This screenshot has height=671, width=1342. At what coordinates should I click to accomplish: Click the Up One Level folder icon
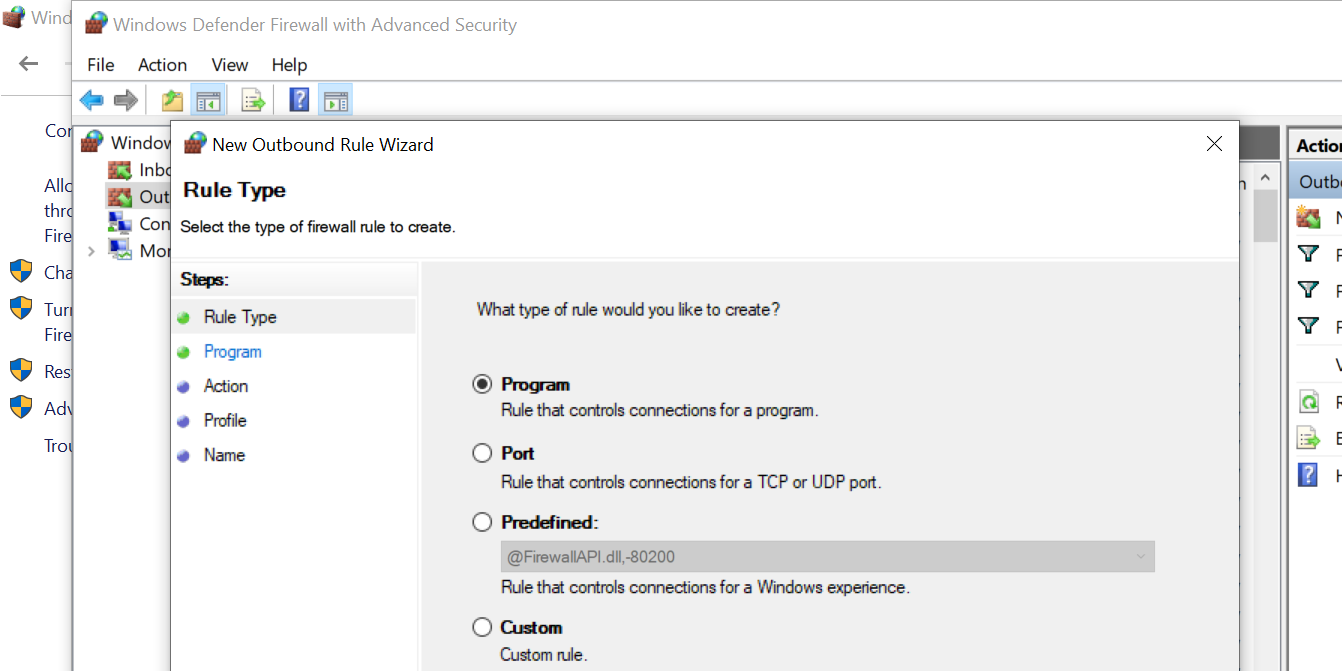tap(172, 100)
